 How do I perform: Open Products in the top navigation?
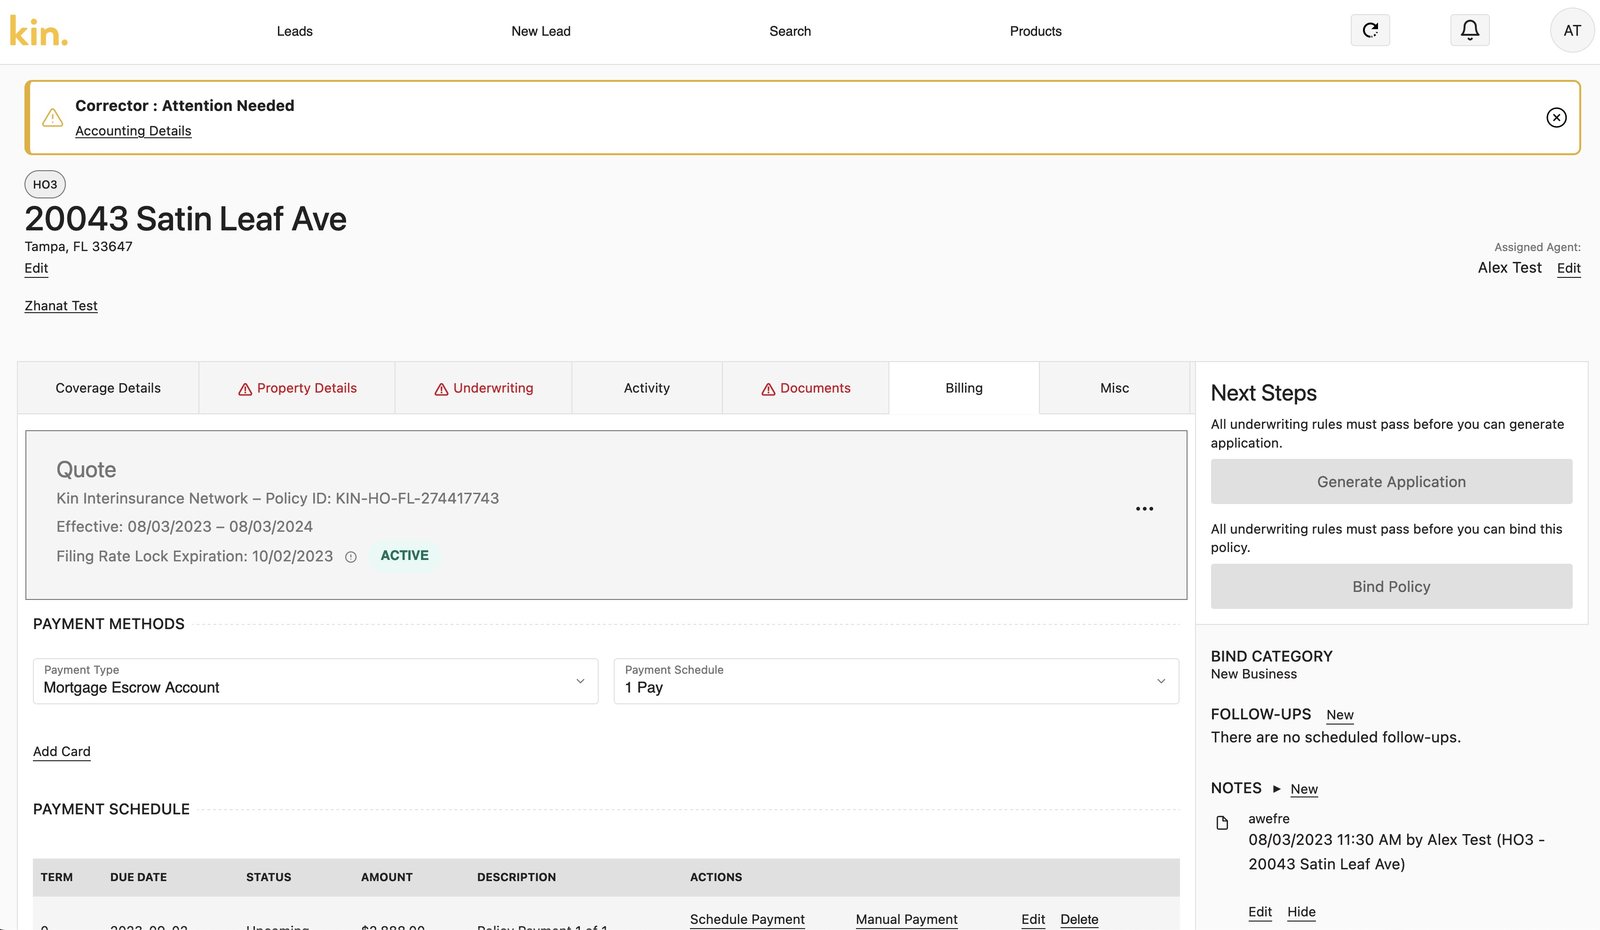1036,31
